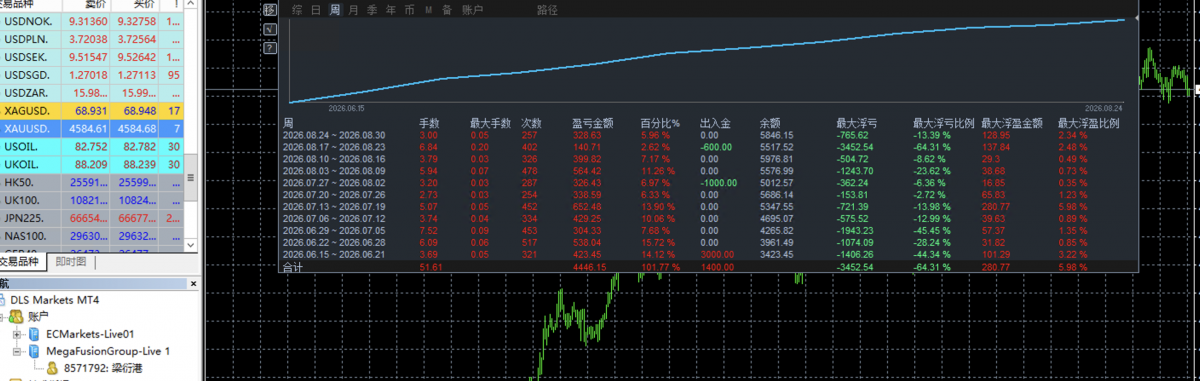Click the 移 move panel icon
The width and height of the screenshot is (1200, 381).
click(x=270, y=10)
